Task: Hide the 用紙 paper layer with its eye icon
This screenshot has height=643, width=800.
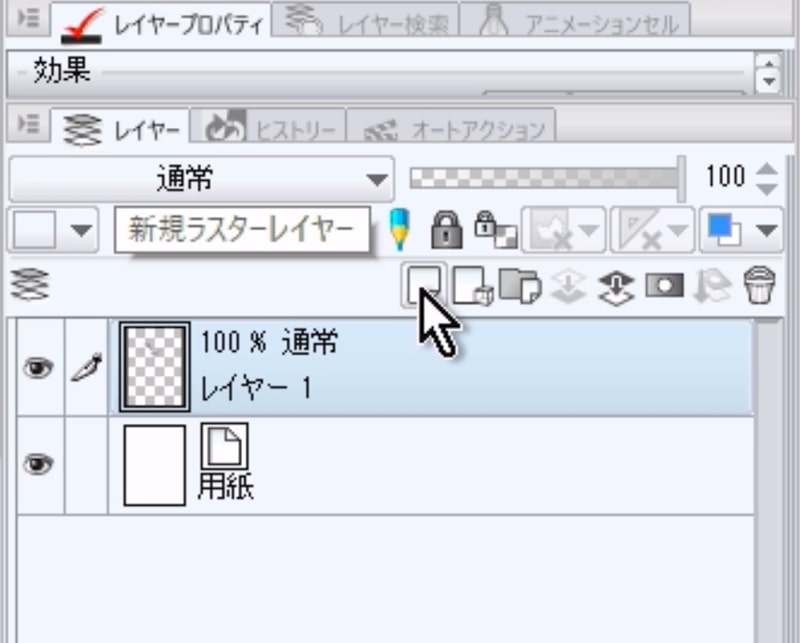Action: click(38, 464)
